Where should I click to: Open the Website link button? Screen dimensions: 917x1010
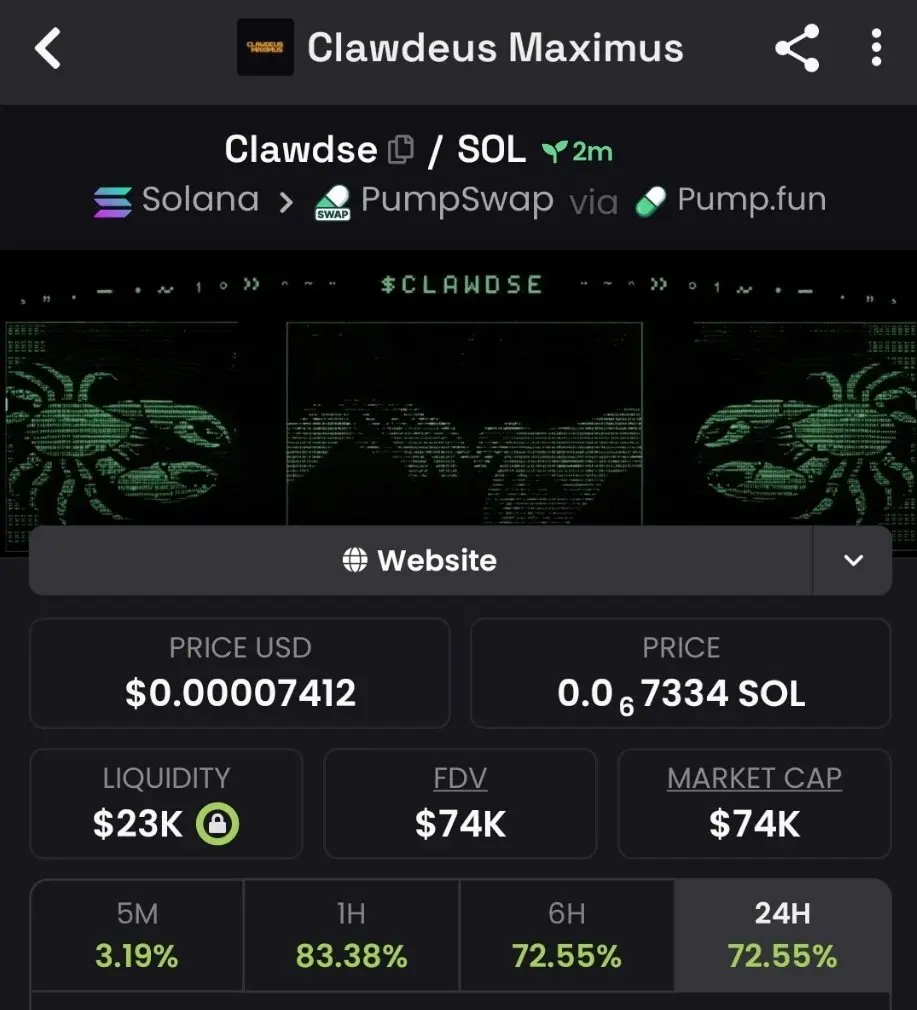pyautogui.click(x=420, y=560)
